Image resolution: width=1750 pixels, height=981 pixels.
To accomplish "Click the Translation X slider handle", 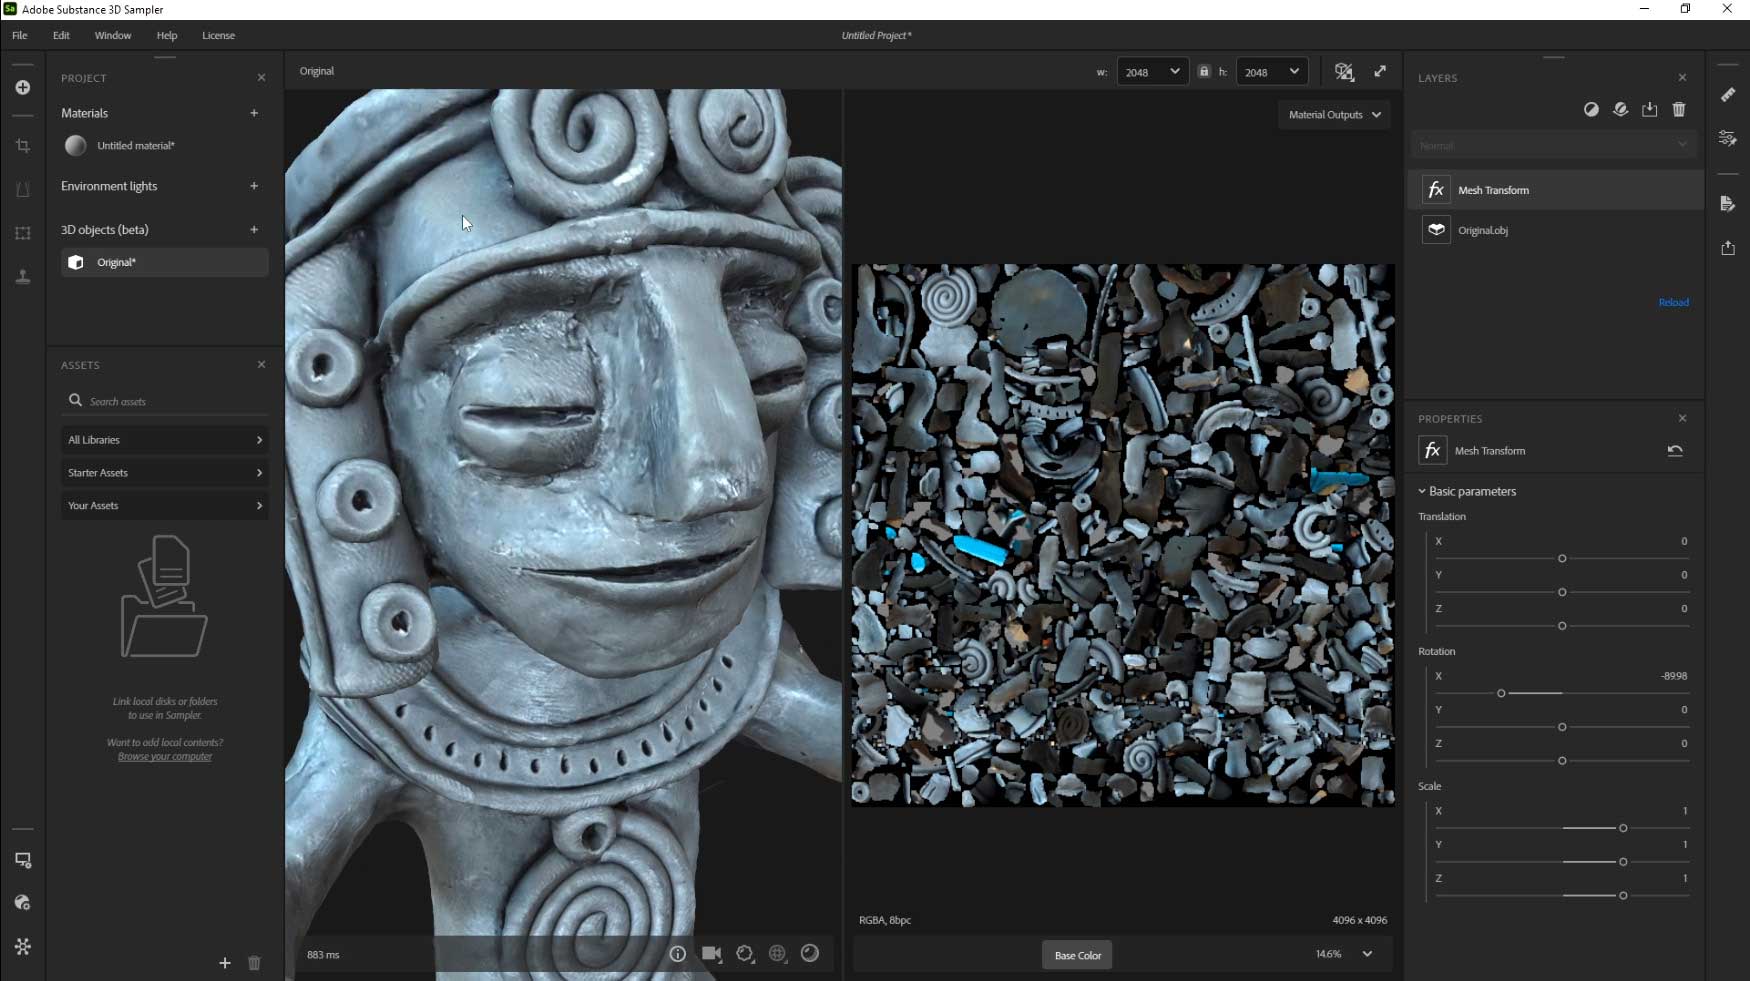I will 1562,559.
